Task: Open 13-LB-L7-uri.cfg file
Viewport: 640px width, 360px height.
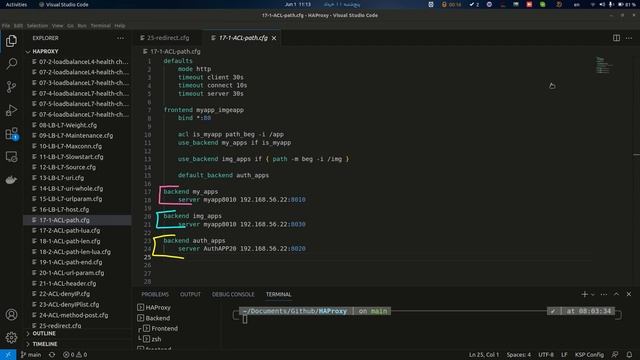Action: tap(61, 178)
